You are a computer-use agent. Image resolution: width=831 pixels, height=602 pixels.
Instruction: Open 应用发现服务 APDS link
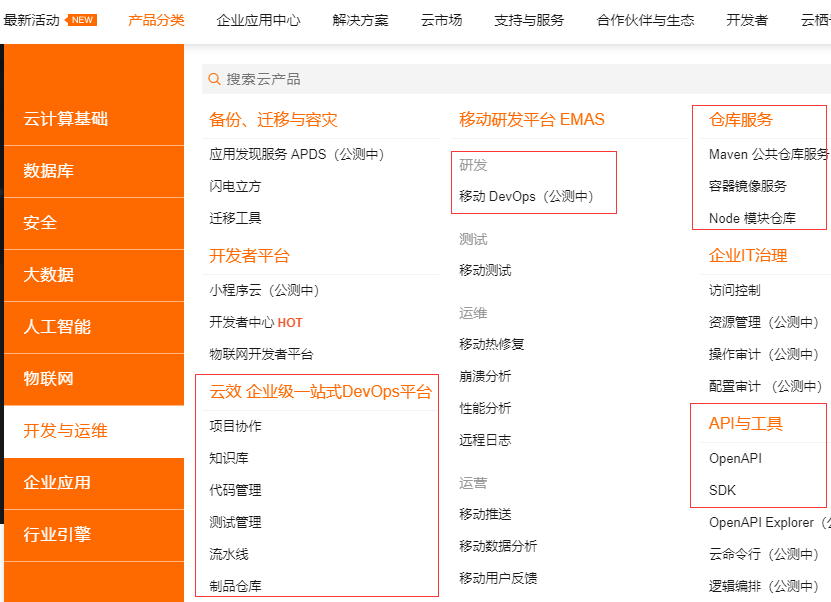click(x=297, y=154)
